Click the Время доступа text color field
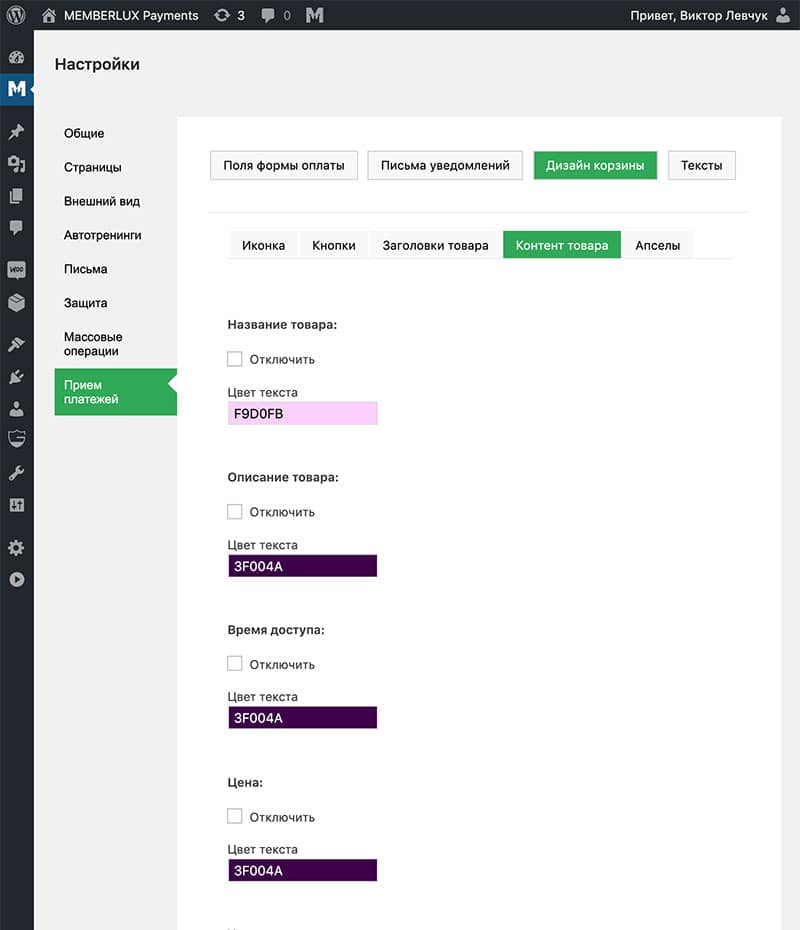This screenshot has width=800, height=930. [x=302, y=718]
